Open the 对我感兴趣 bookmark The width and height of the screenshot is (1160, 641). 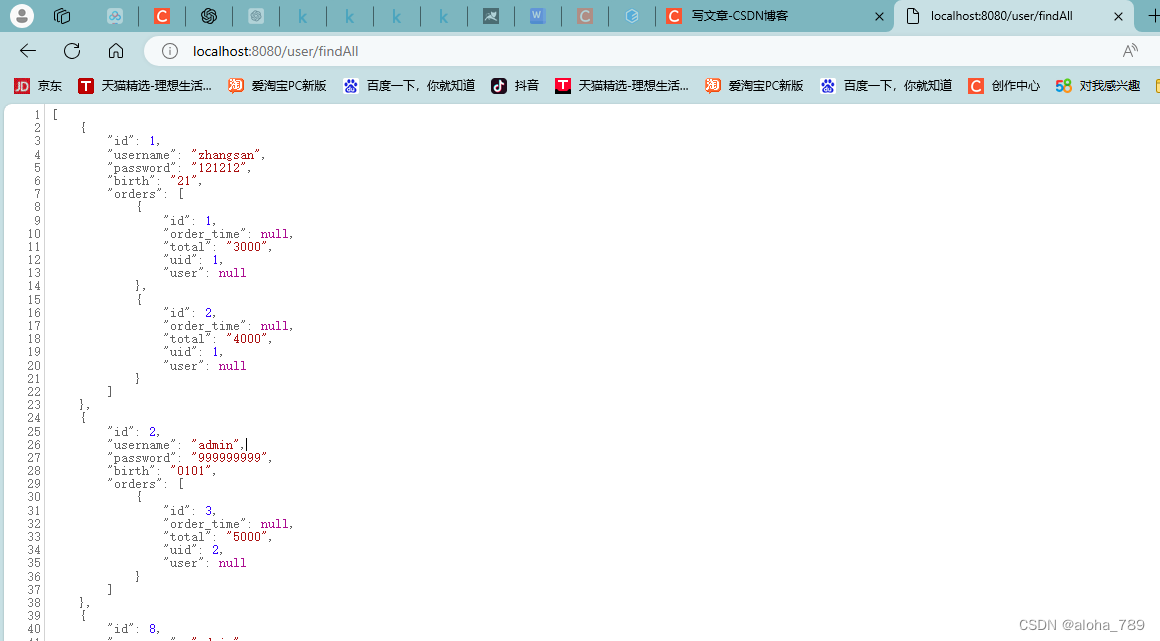pos(1098,86)
